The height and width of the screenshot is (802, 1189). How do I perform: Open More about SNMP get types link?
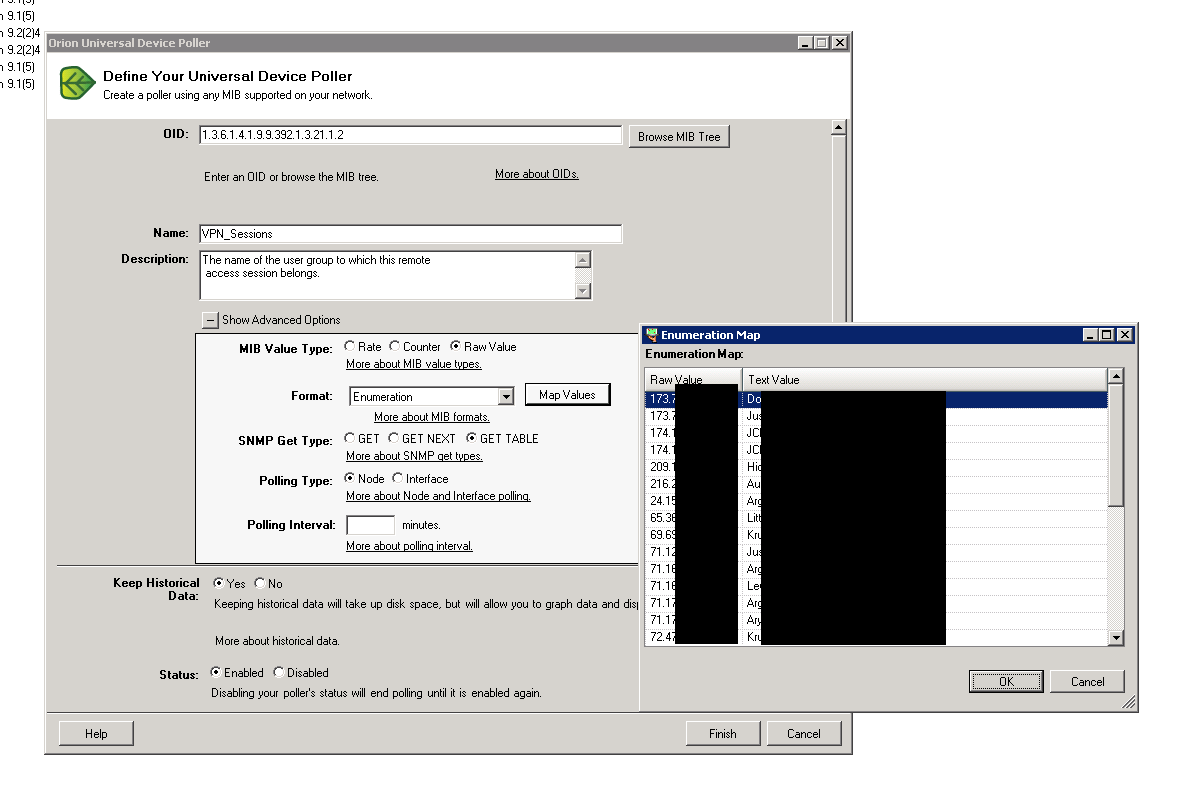[414, 456]
